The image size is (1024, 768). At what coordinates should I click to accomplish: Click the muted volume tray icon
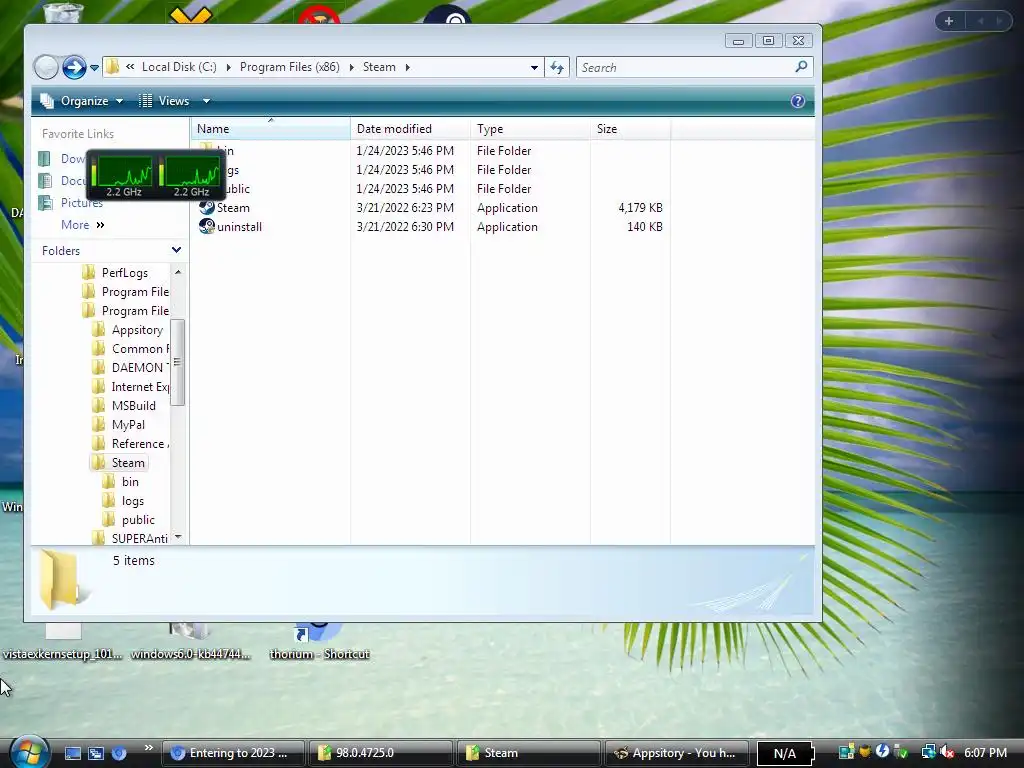point(946,752)
